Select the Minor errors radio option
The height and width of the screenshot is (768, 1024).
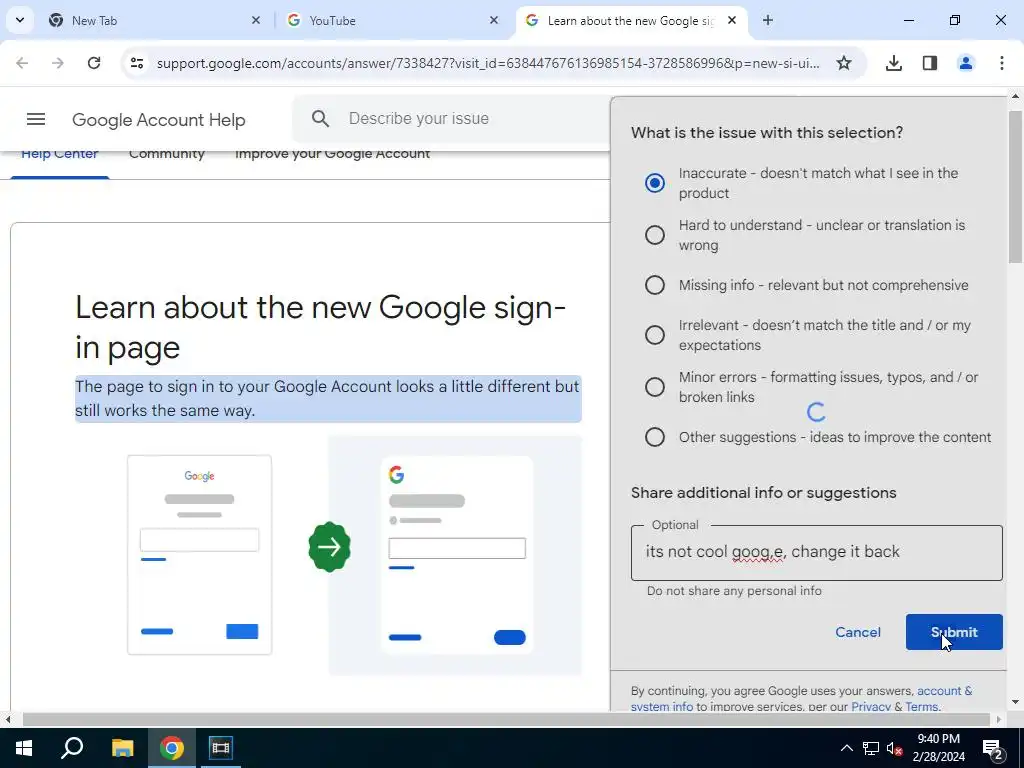[654, 387]
